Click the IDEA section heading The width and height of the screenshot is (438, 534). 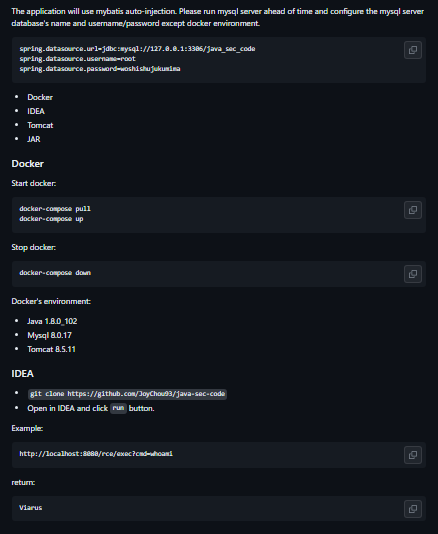[x=22, y=374]
